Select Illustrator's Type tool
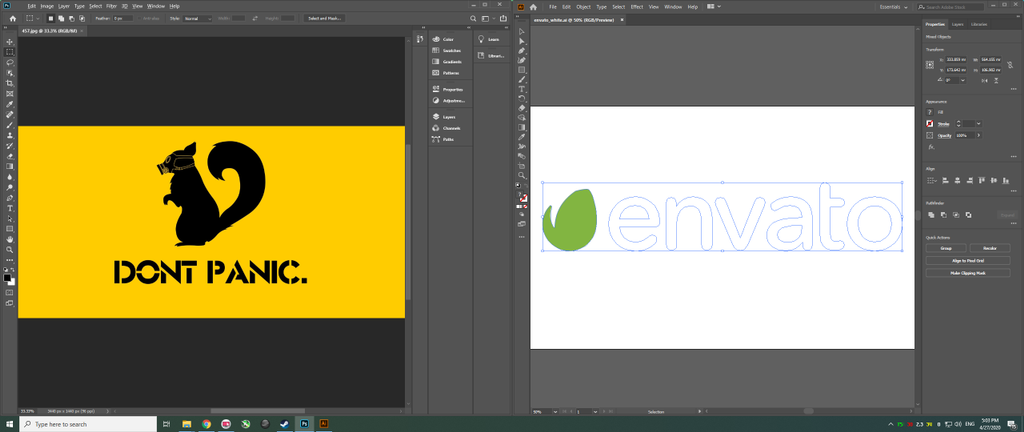Image resolution: width=1024 pixels, height=432 pixels. 522,88
